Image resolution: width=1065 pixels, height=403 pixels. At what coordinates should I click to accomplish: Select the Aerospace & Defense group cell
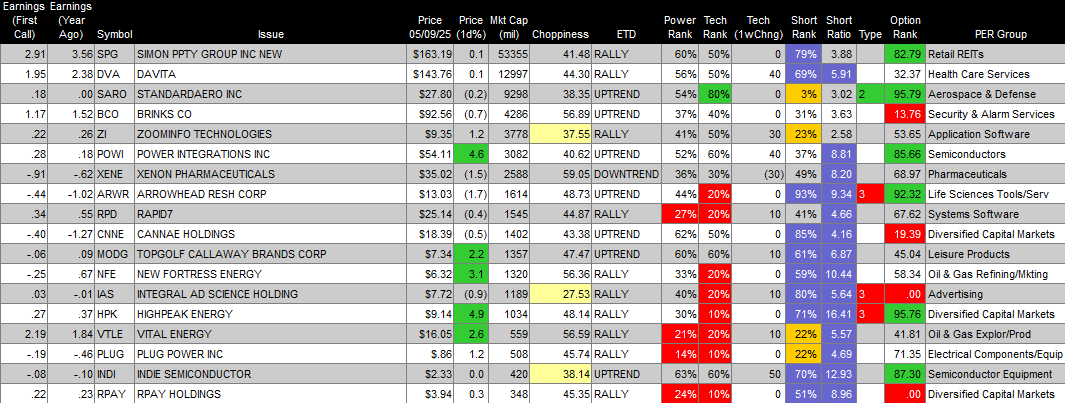click(x=994, y=94)
